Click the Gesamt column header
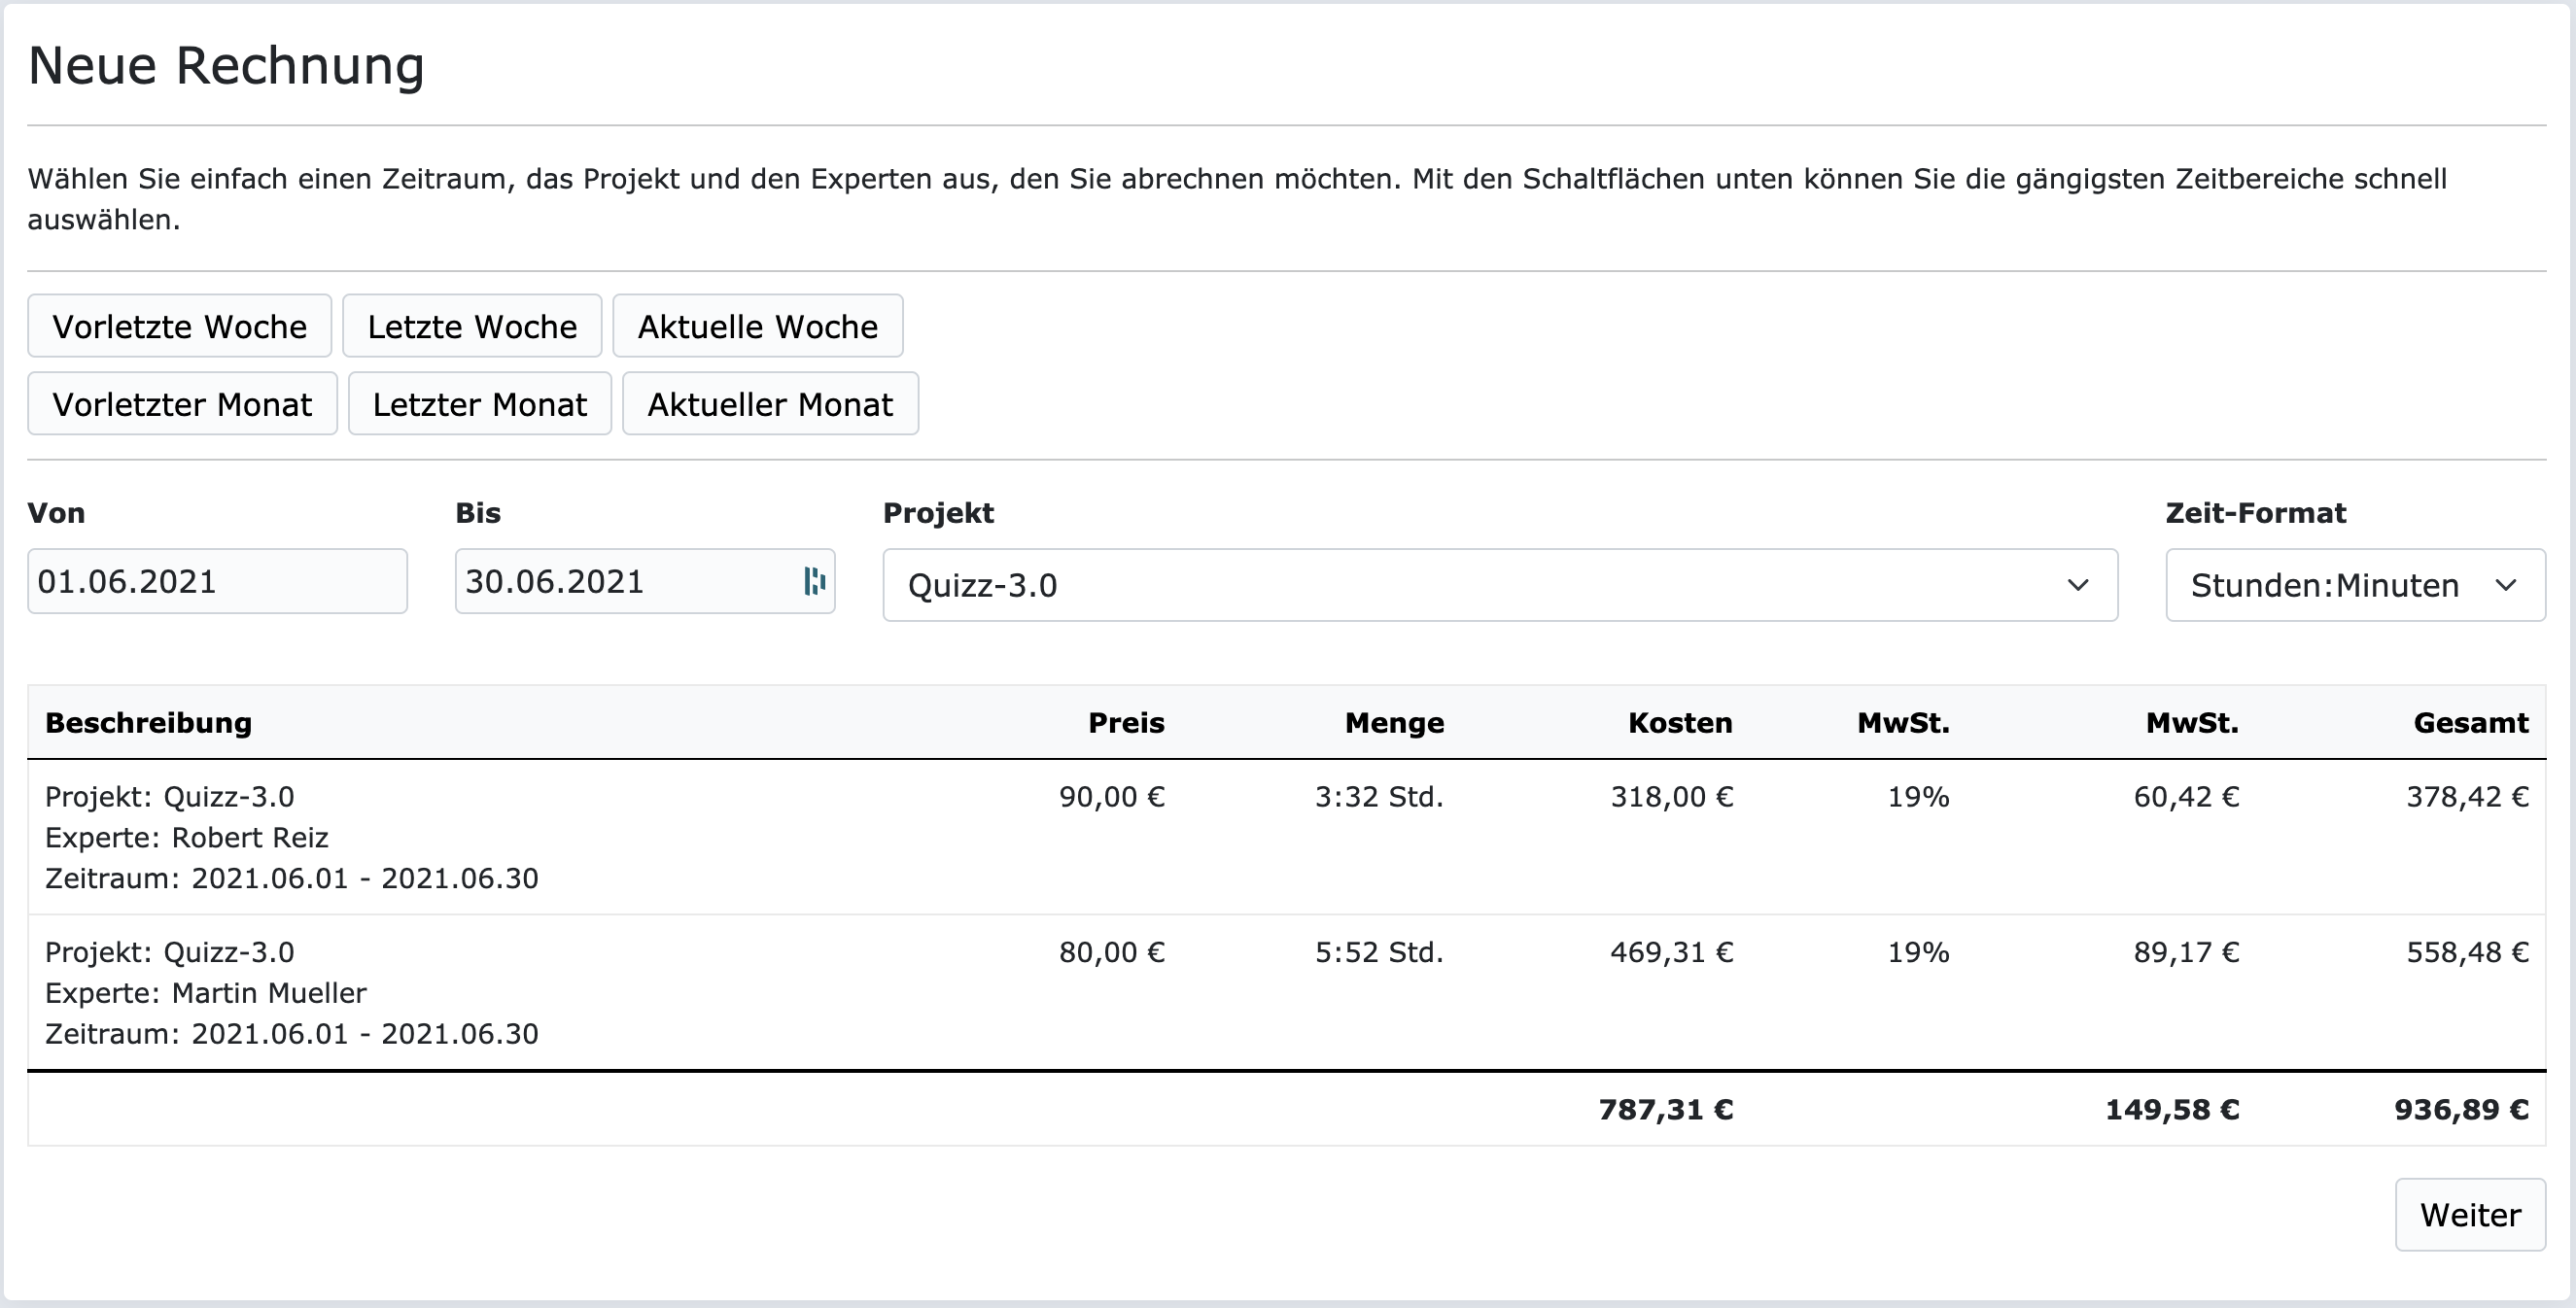 coord(2470,723)
